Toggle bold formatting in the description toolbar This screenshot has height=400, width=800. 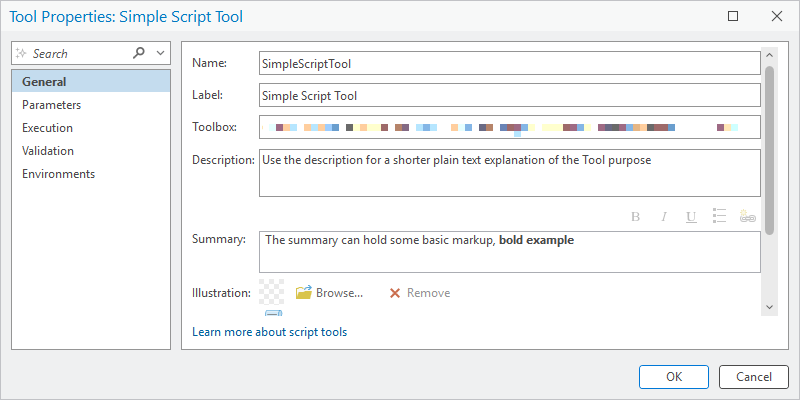[x=635, y=216]
